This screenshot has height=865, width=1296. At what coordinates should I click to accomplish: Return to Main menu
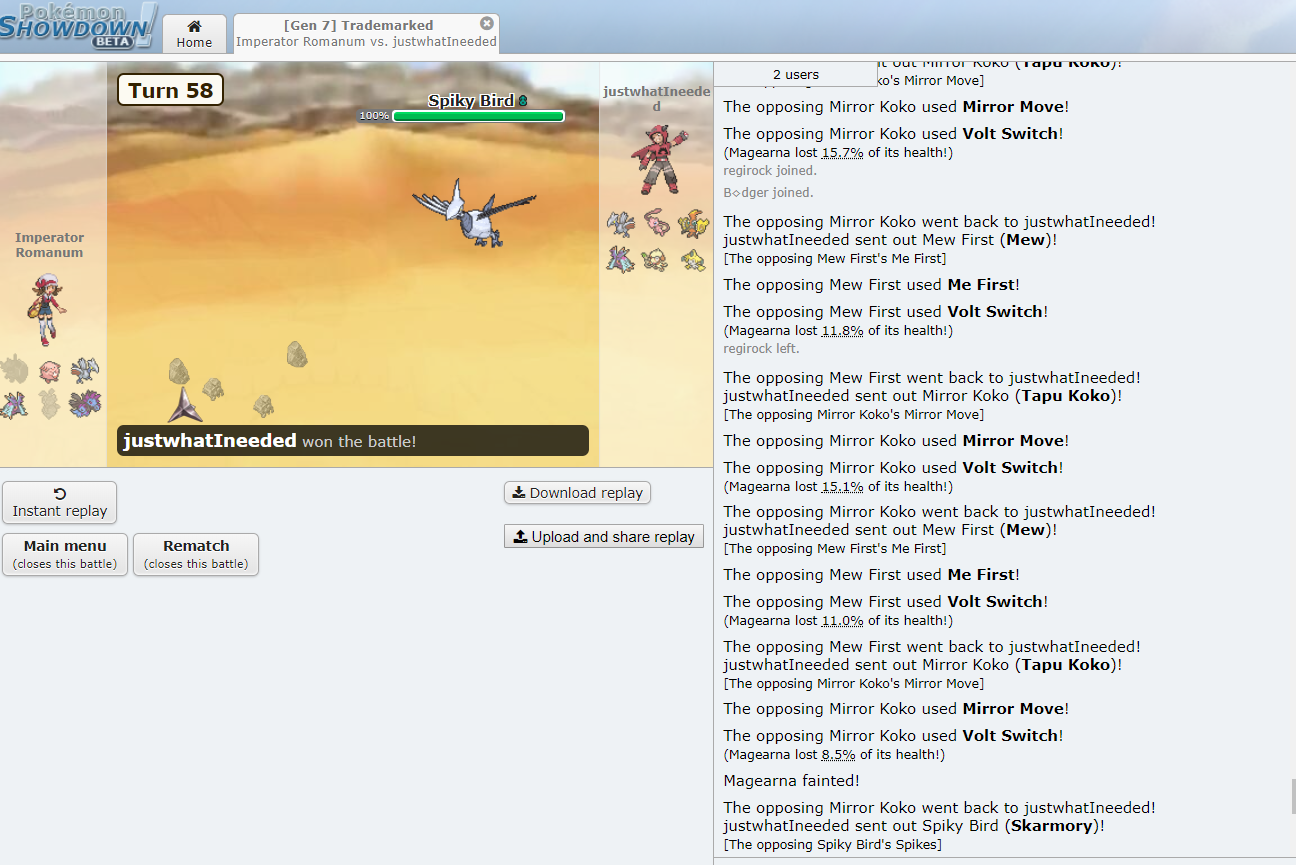(x=65, y=554)
